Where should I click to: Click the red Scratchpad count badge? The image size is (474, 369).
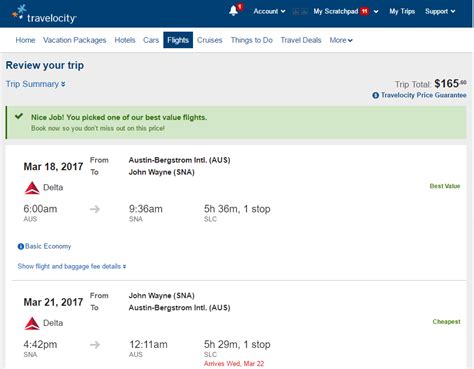364,11
